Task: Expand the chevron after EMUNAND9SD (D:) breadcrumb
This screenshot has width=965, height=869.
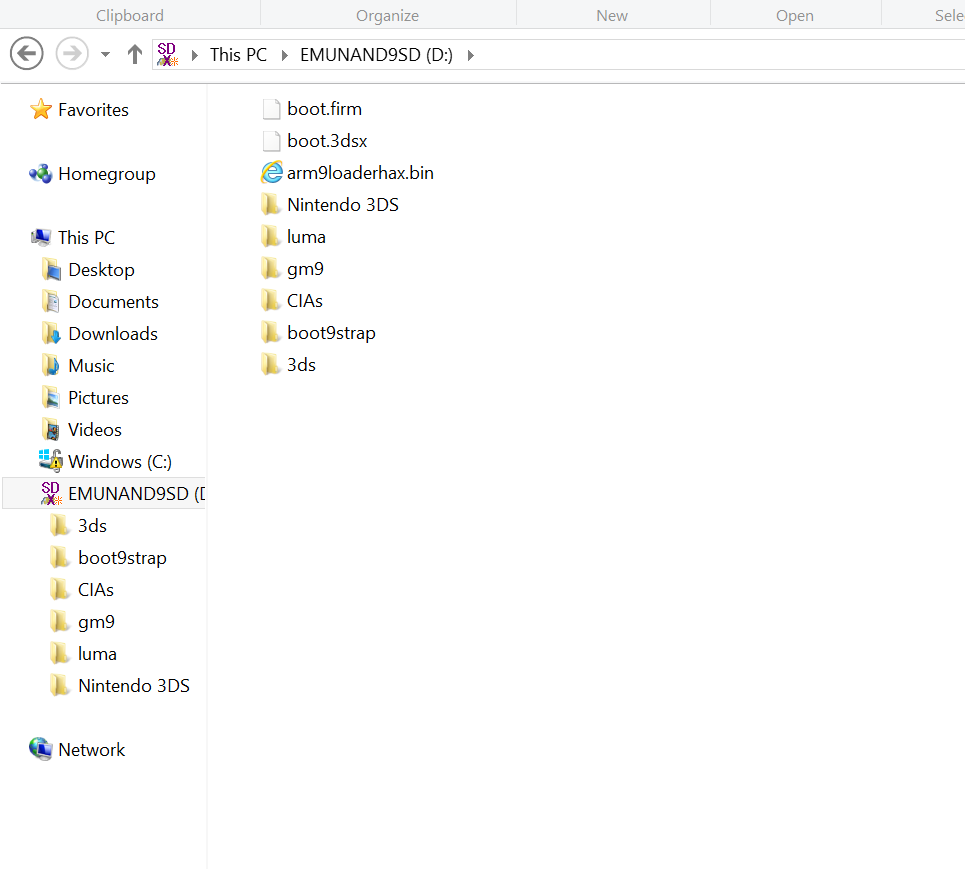Action: tap(471, 55)
